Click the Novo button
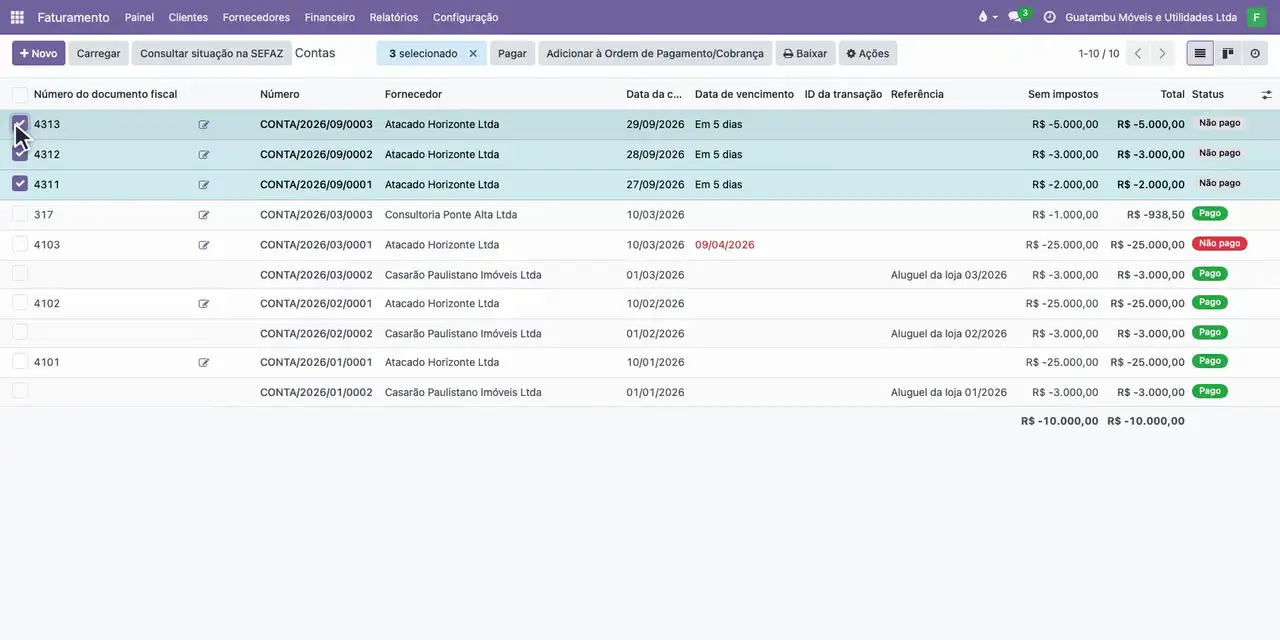 coord(39,53)
